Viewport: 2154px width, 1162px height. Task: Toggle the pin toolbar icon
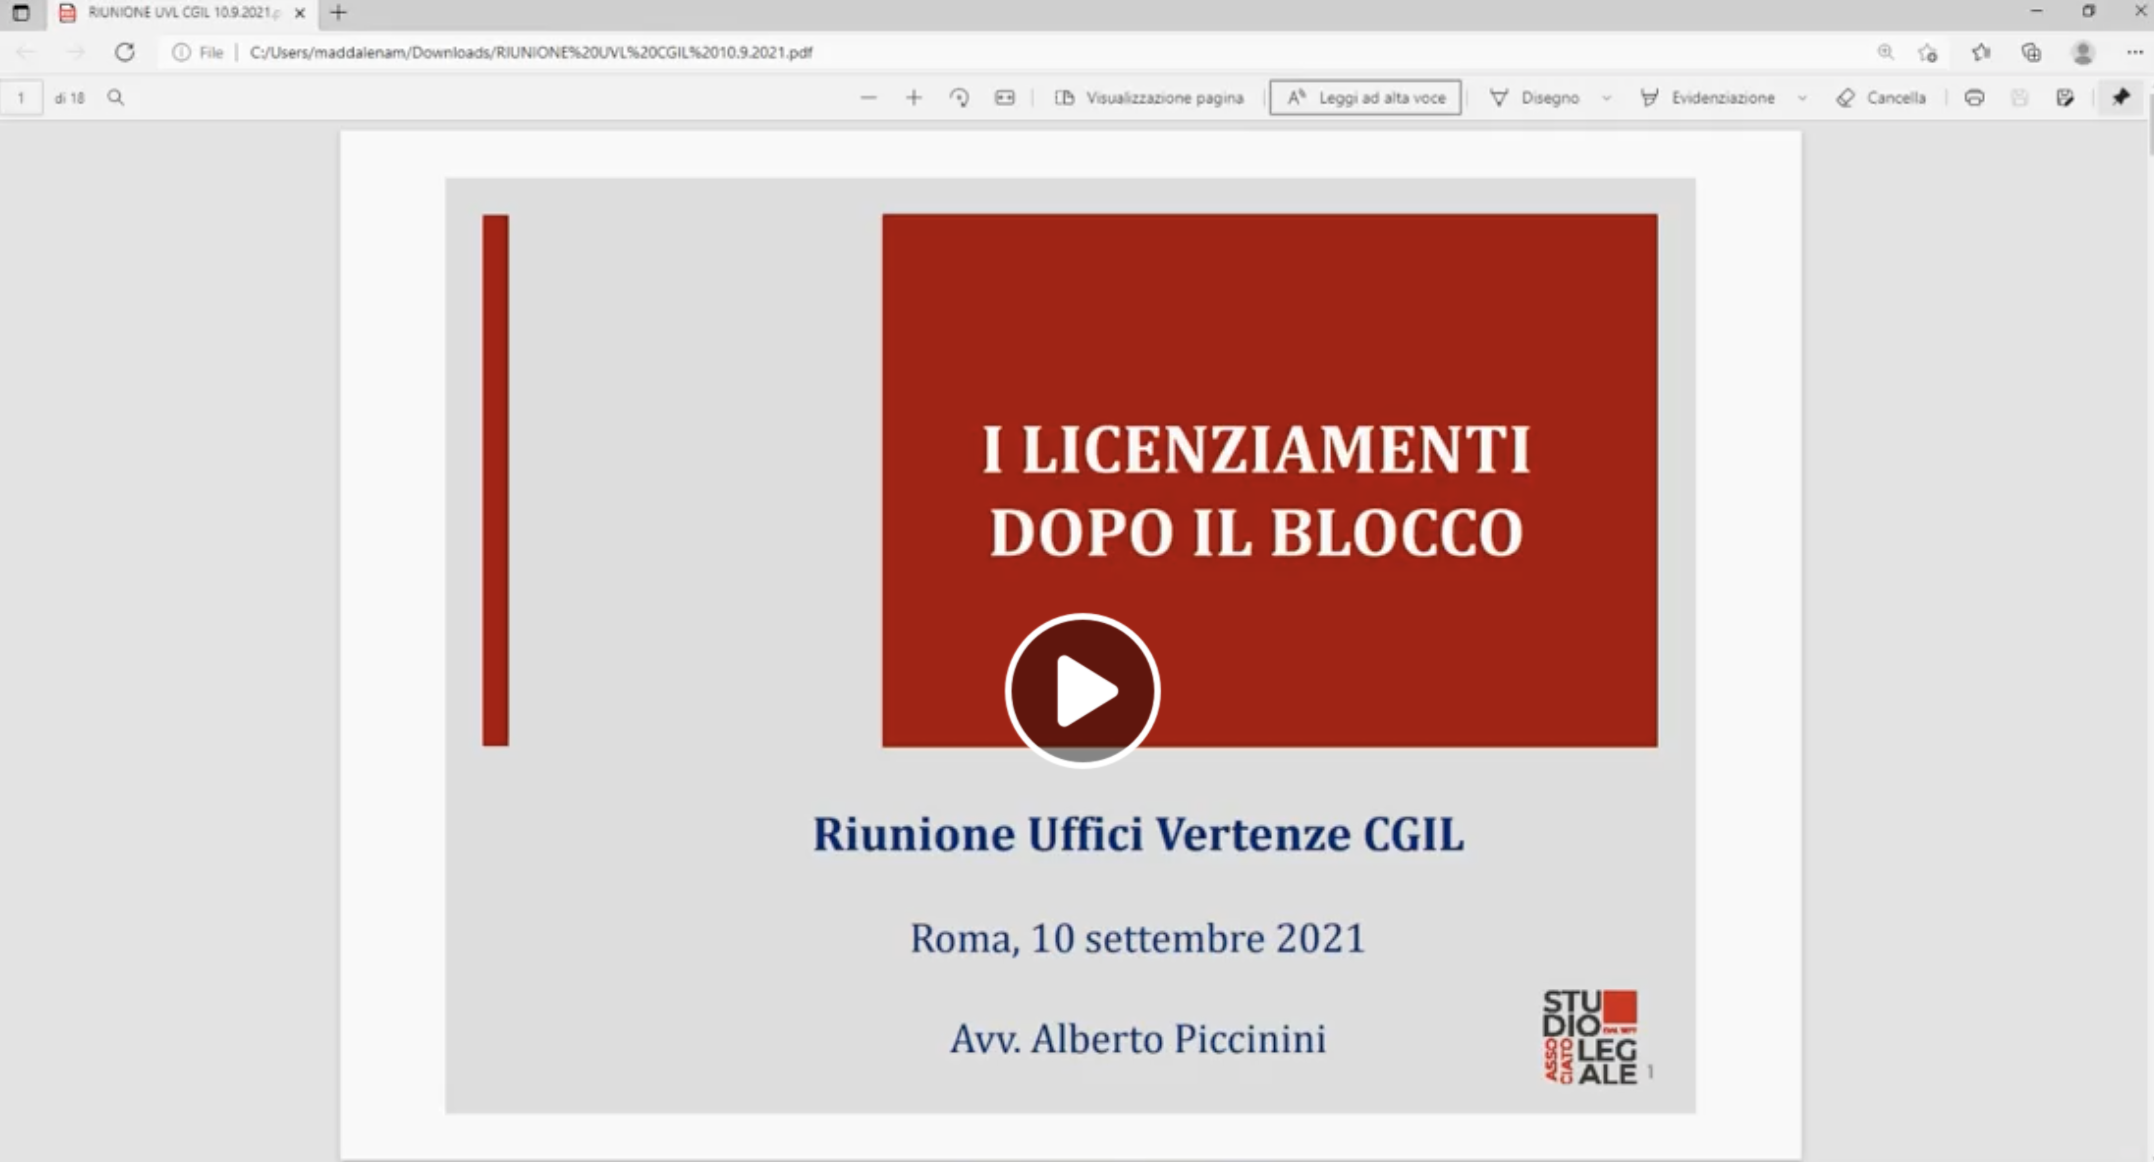2121,98
